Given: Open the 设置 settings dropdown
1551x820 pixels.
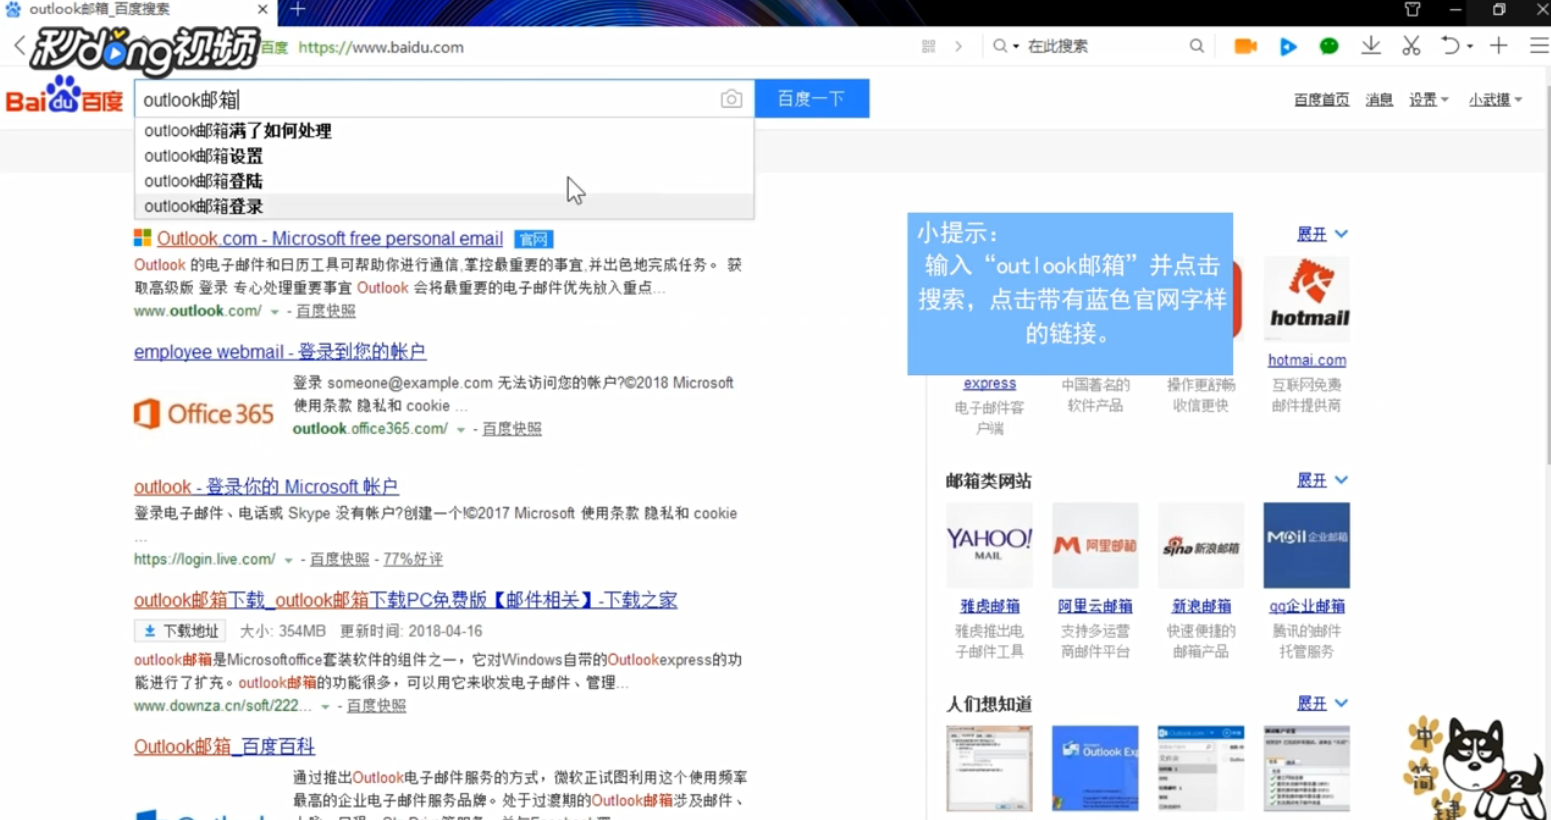Looking at the screenshot, I should 1427,99.
